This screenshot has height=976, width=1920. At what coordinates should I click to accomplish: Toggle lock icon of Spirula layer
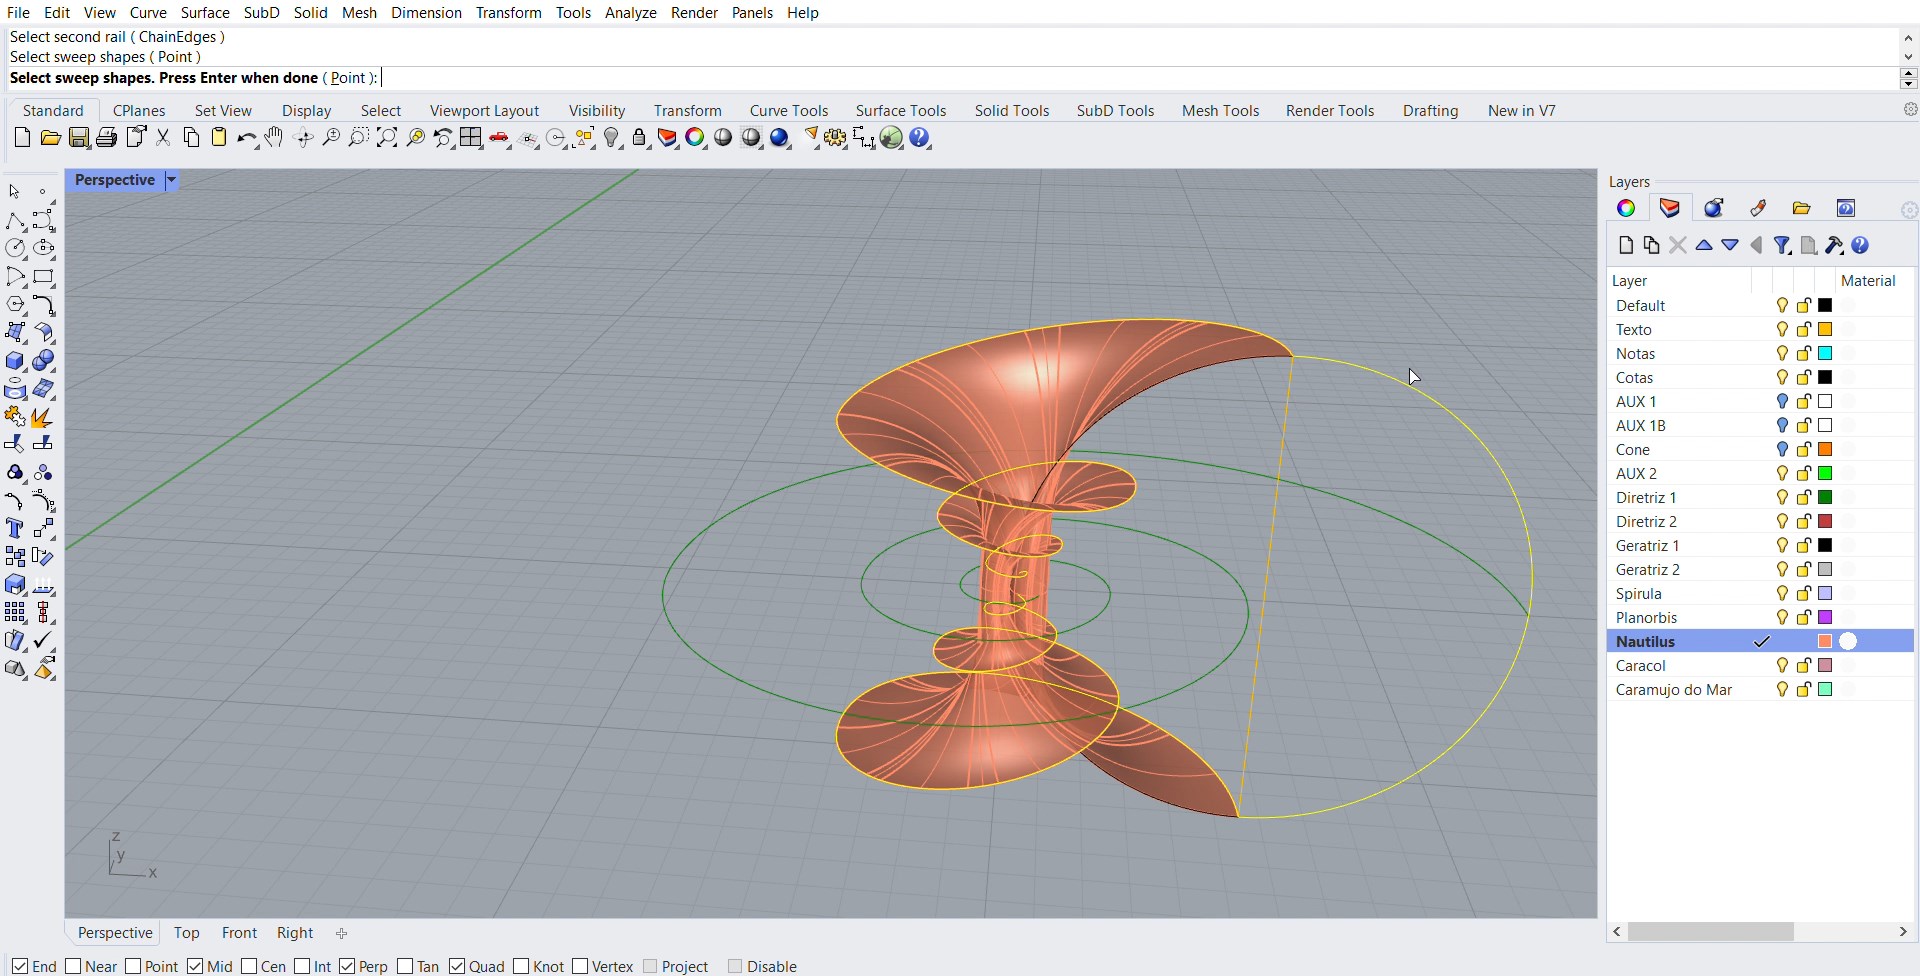coord(1804,594)
